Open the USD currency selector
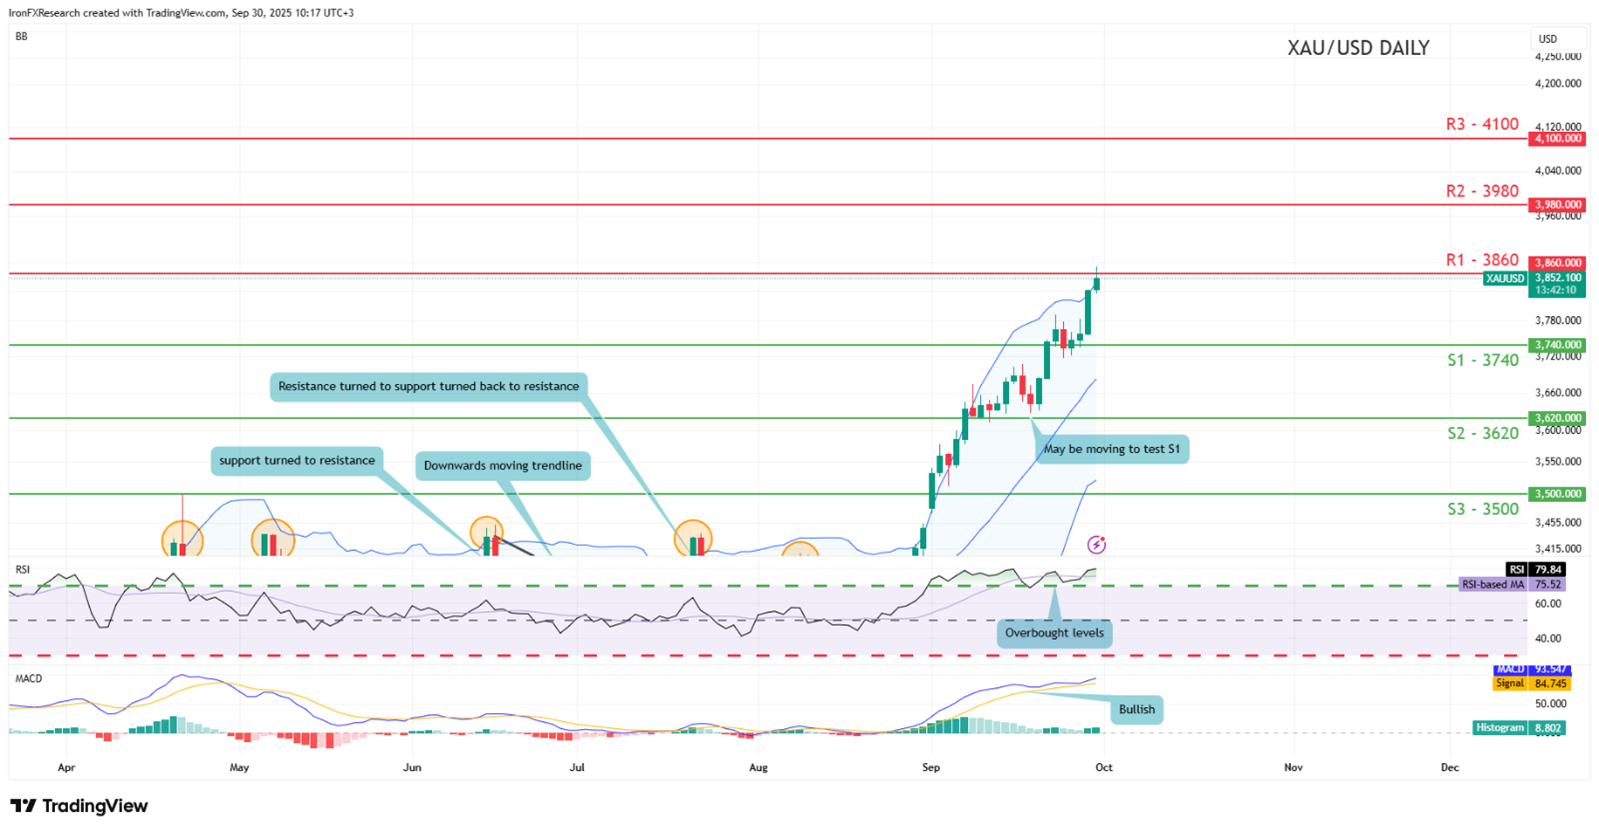The width and height of the screenshot is (1599, 832). (1548, 39)
